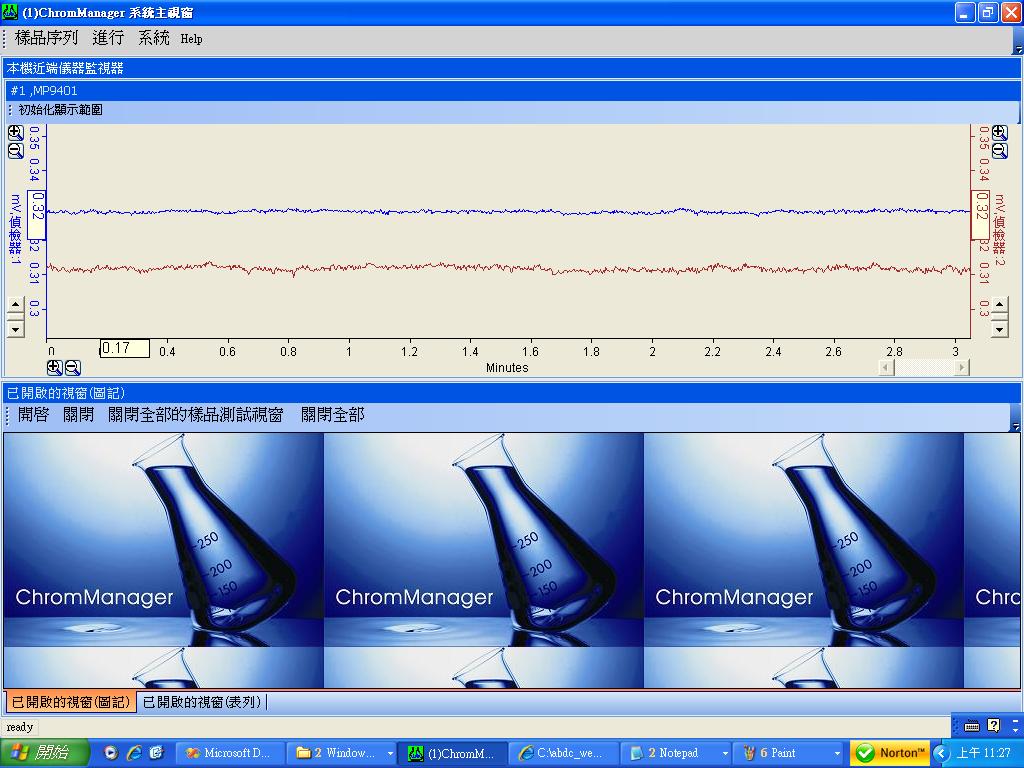Switch to (1)ChromM... taskbar item

(x=454, y=753)
